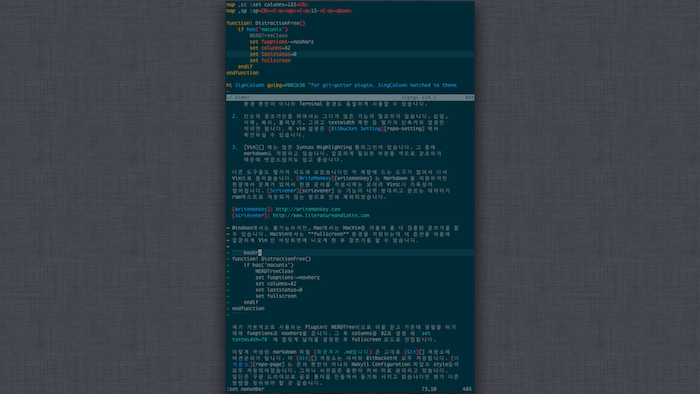The height and width of the screenshot is (394, 700).
Task: Click 'set laststatus=0' in the markdown code block
Action: [x=279, y=290]
